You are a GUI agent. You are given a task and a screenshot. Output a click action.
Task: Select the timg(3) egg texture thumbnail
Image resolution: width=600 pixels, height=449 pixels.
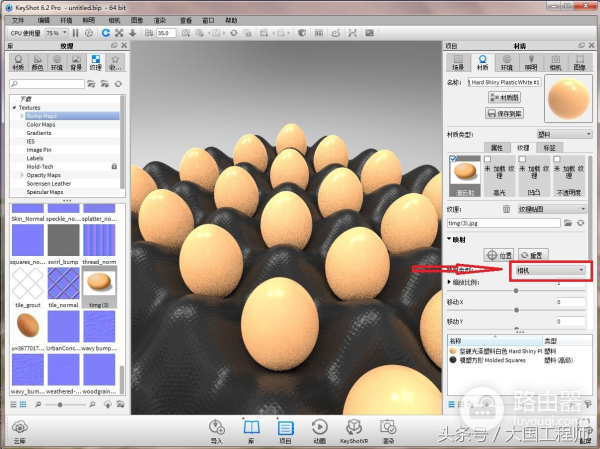(x=99, y=287)
